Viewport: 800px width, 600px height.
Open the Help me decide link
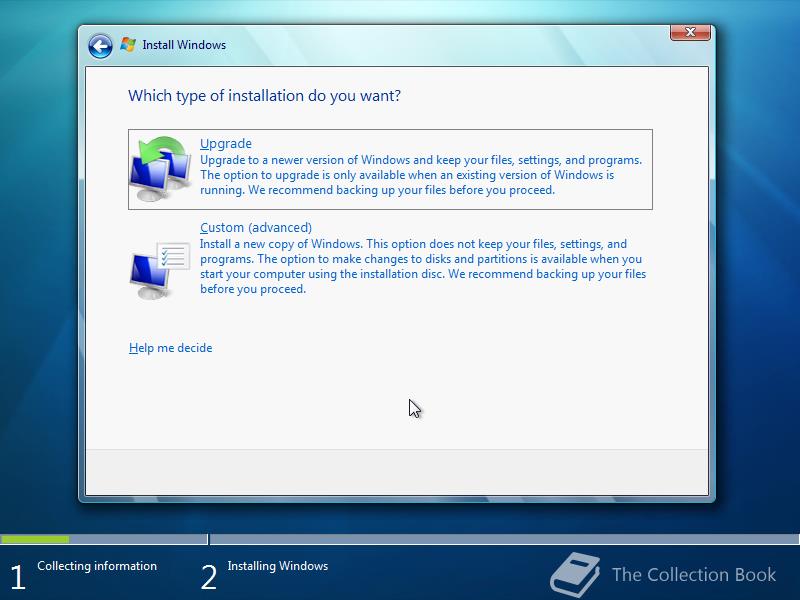[x=170, y=348]
